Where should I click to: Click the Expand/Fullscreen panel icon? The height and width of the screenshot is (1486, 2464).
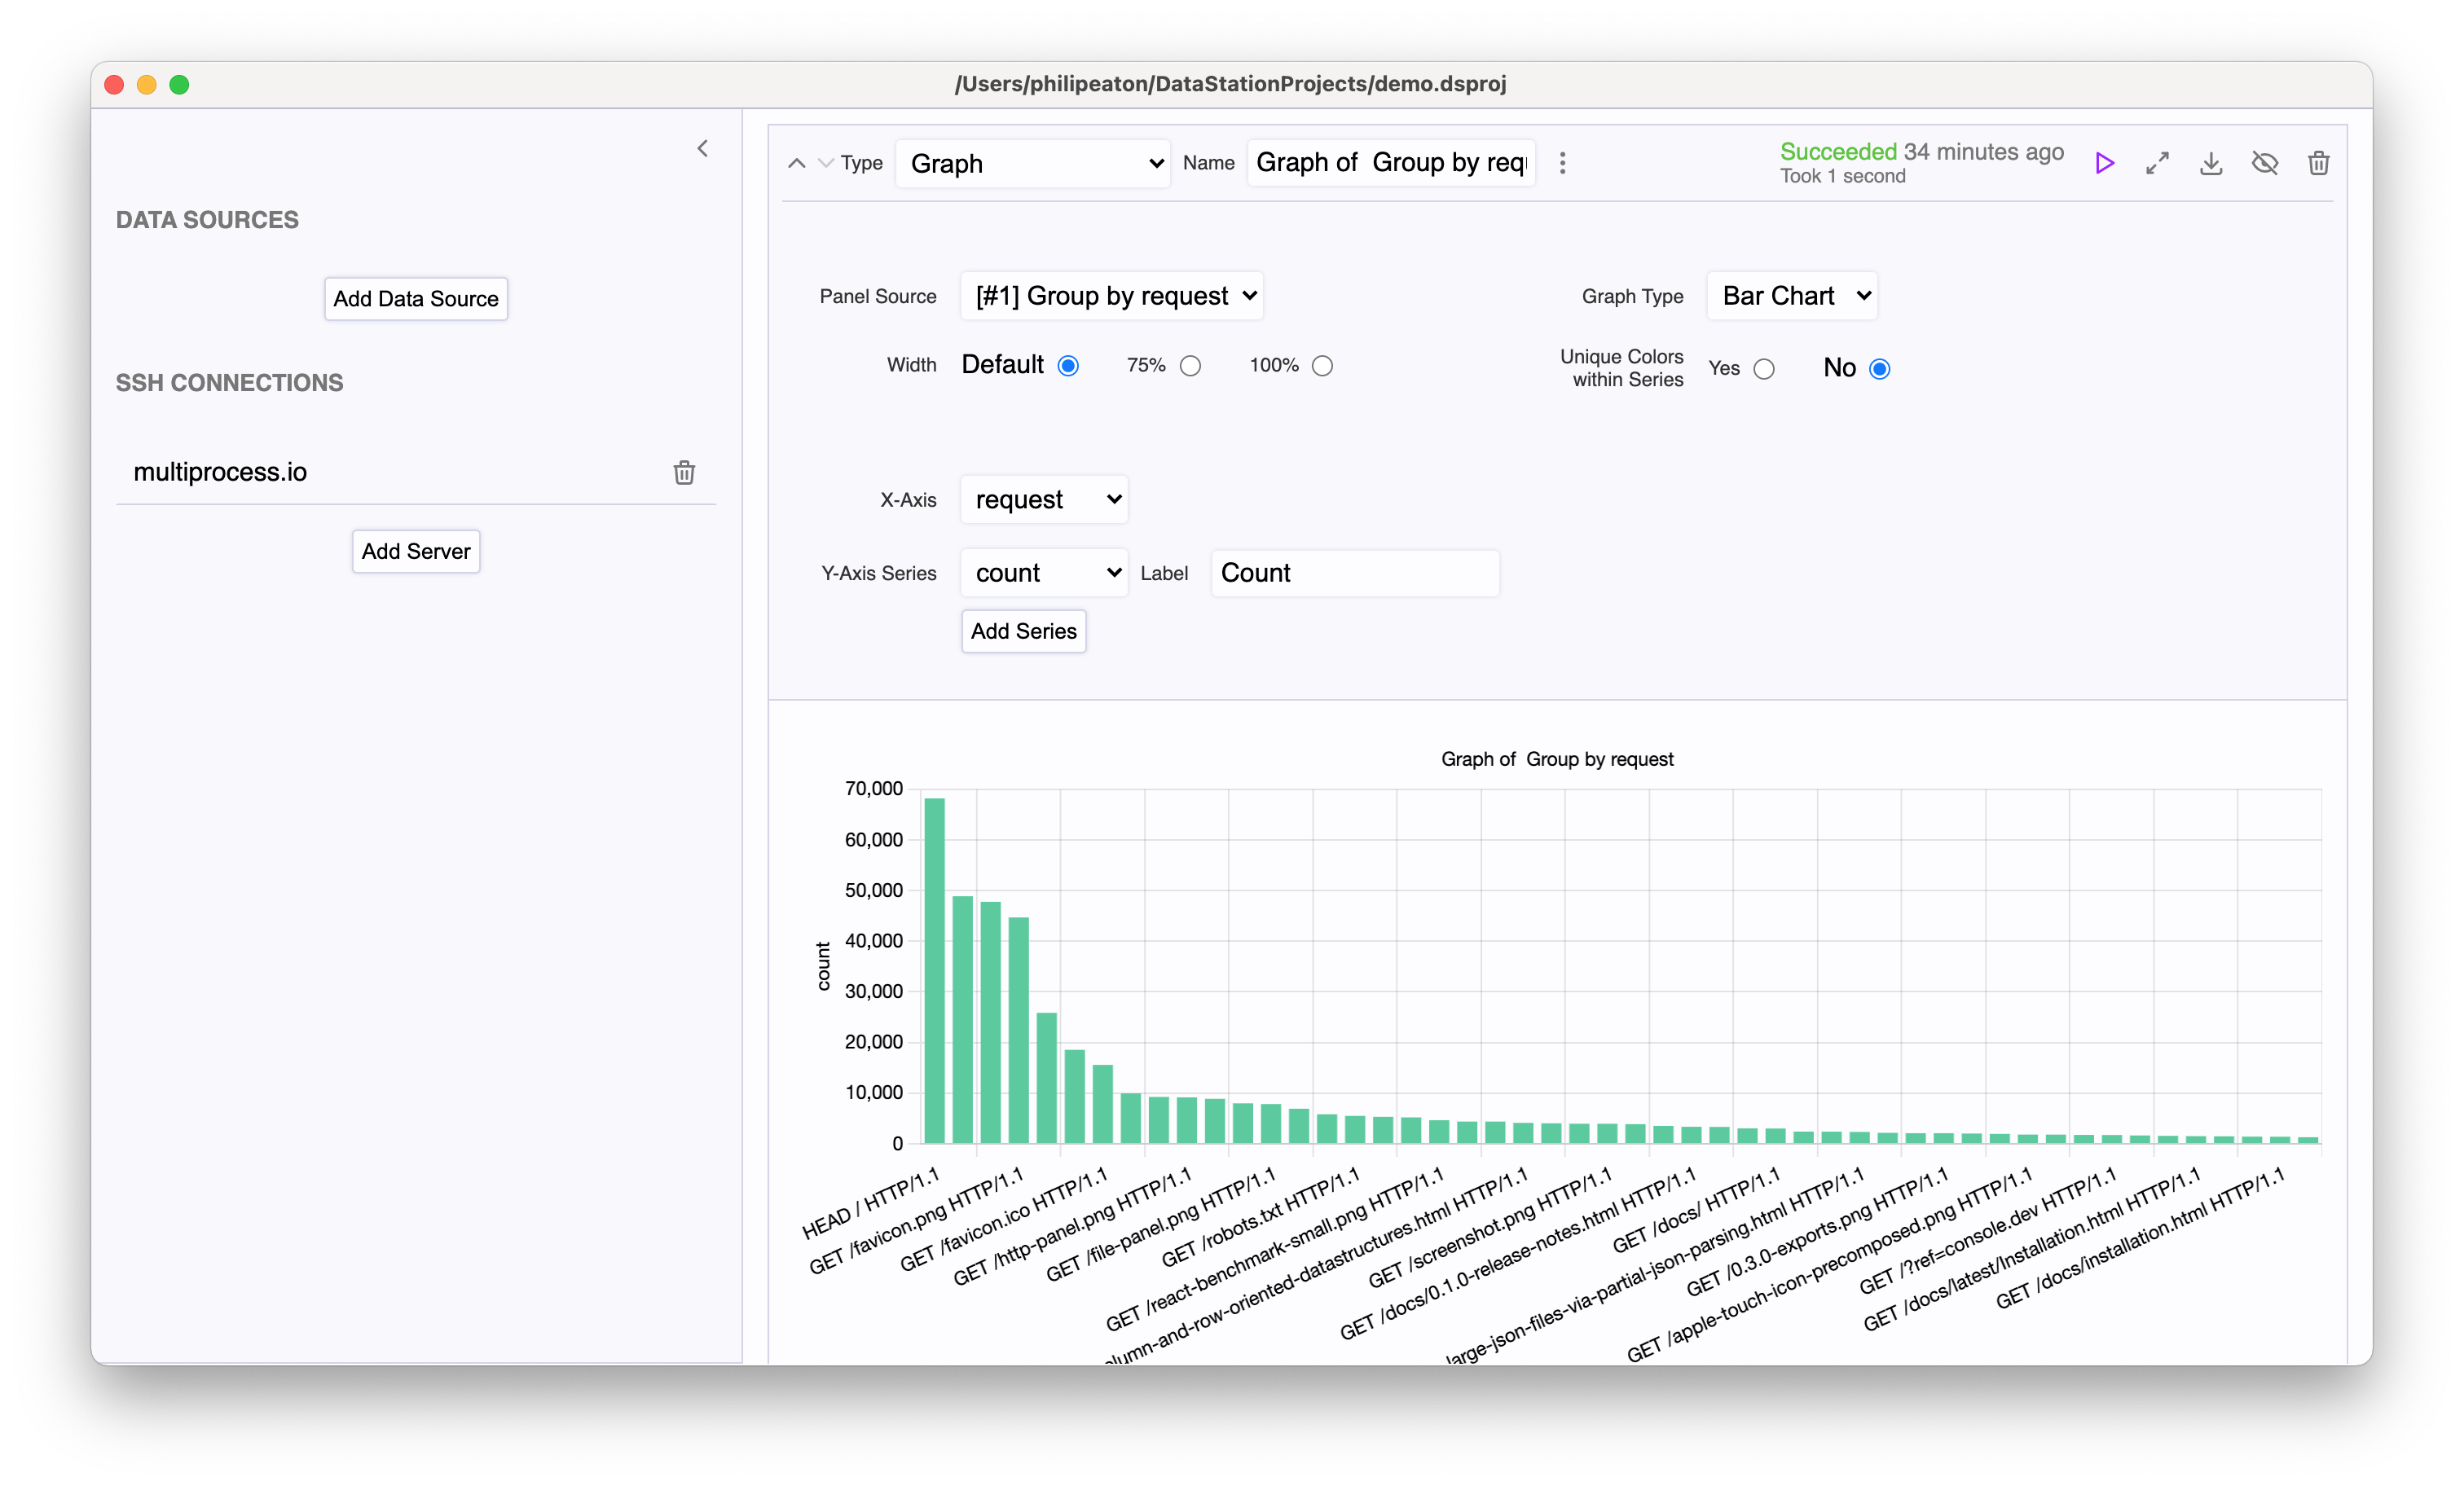(2158, 164)
